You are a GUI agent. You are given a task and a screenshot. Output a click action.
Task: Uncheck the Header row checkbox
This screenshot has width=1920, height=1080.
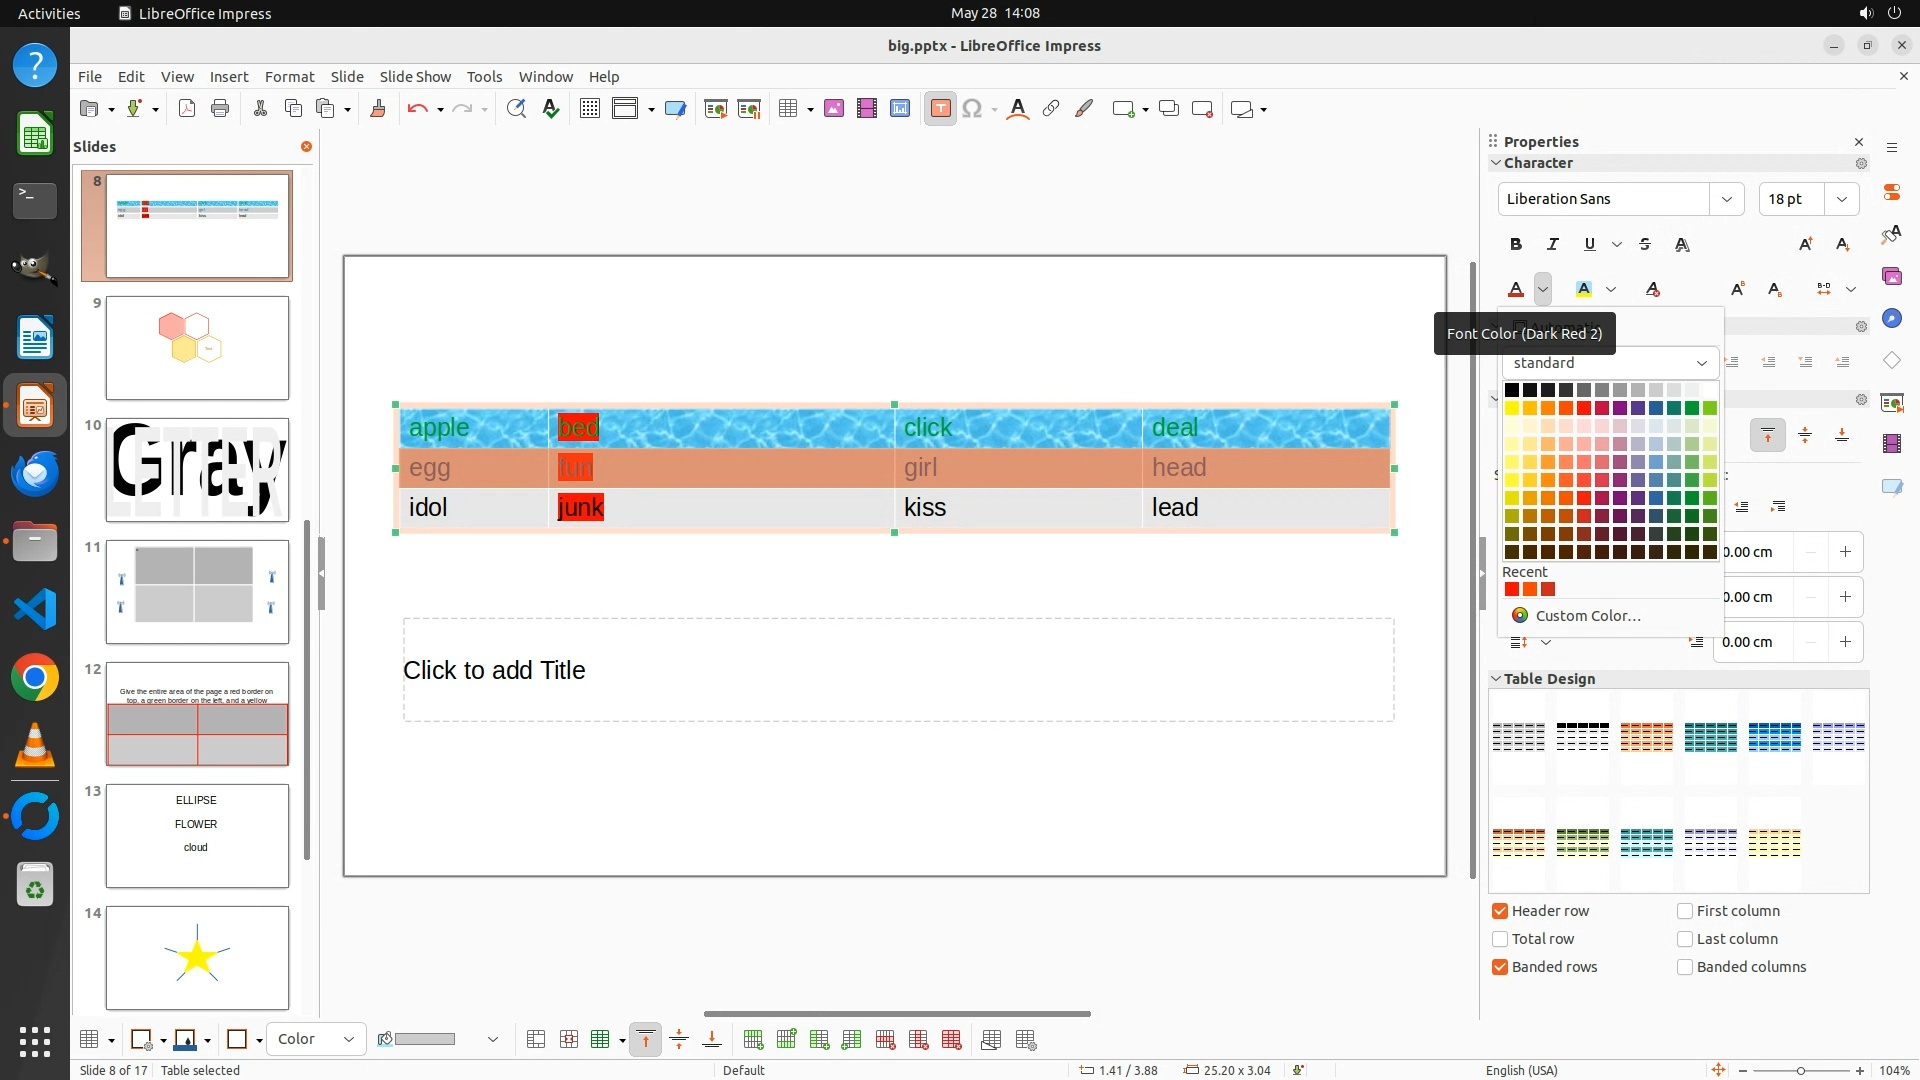pyautogui.click(x=1500, y=911)
